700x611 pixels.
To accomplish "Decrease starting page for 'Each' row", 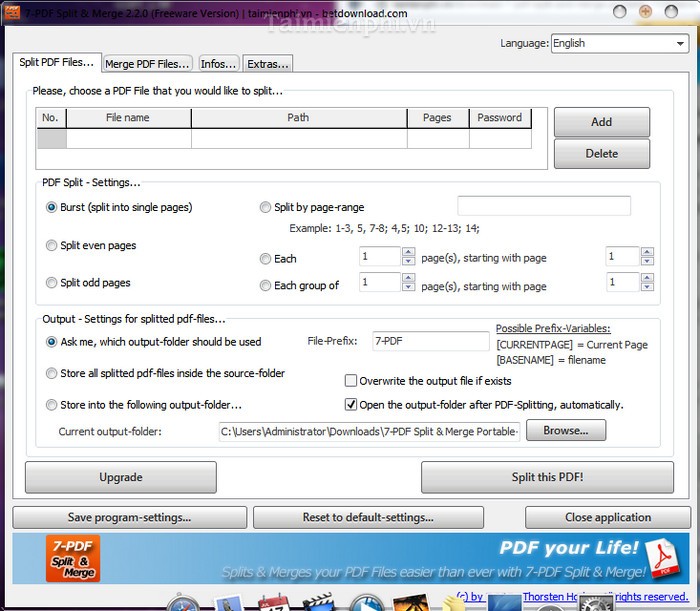I will [x=647, y=261].
